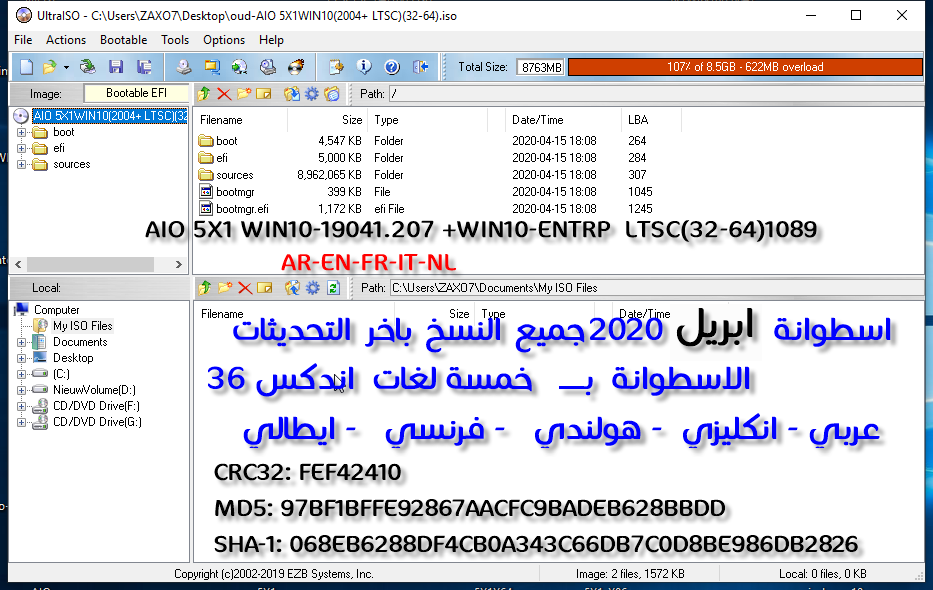Click the notepad with gear toolbar icon

tap(336, 67)
